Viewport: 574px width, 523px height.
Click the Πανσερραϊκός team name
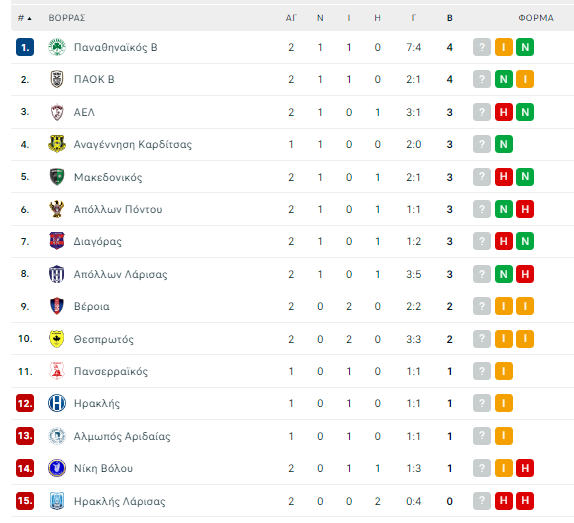click(x=111, y=371)
